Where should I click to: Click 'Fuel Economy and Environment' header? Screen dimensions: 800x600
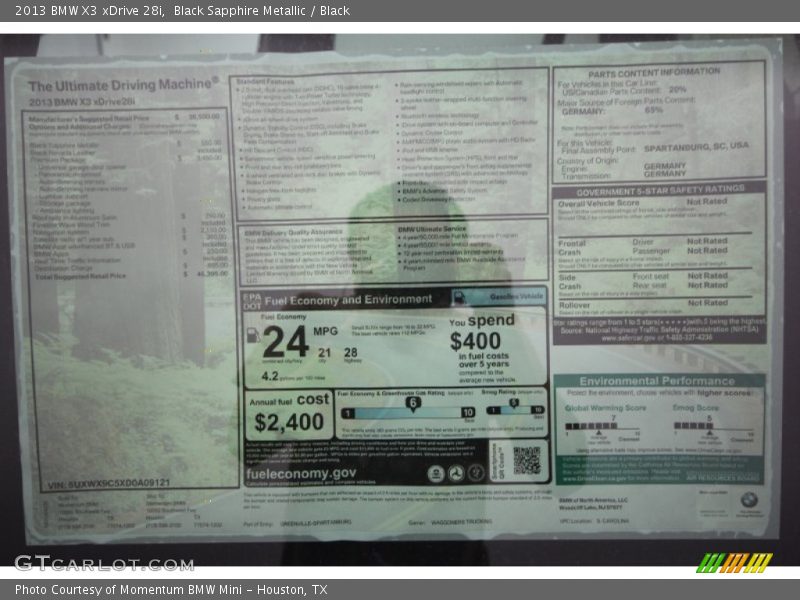tap(348, 300)
